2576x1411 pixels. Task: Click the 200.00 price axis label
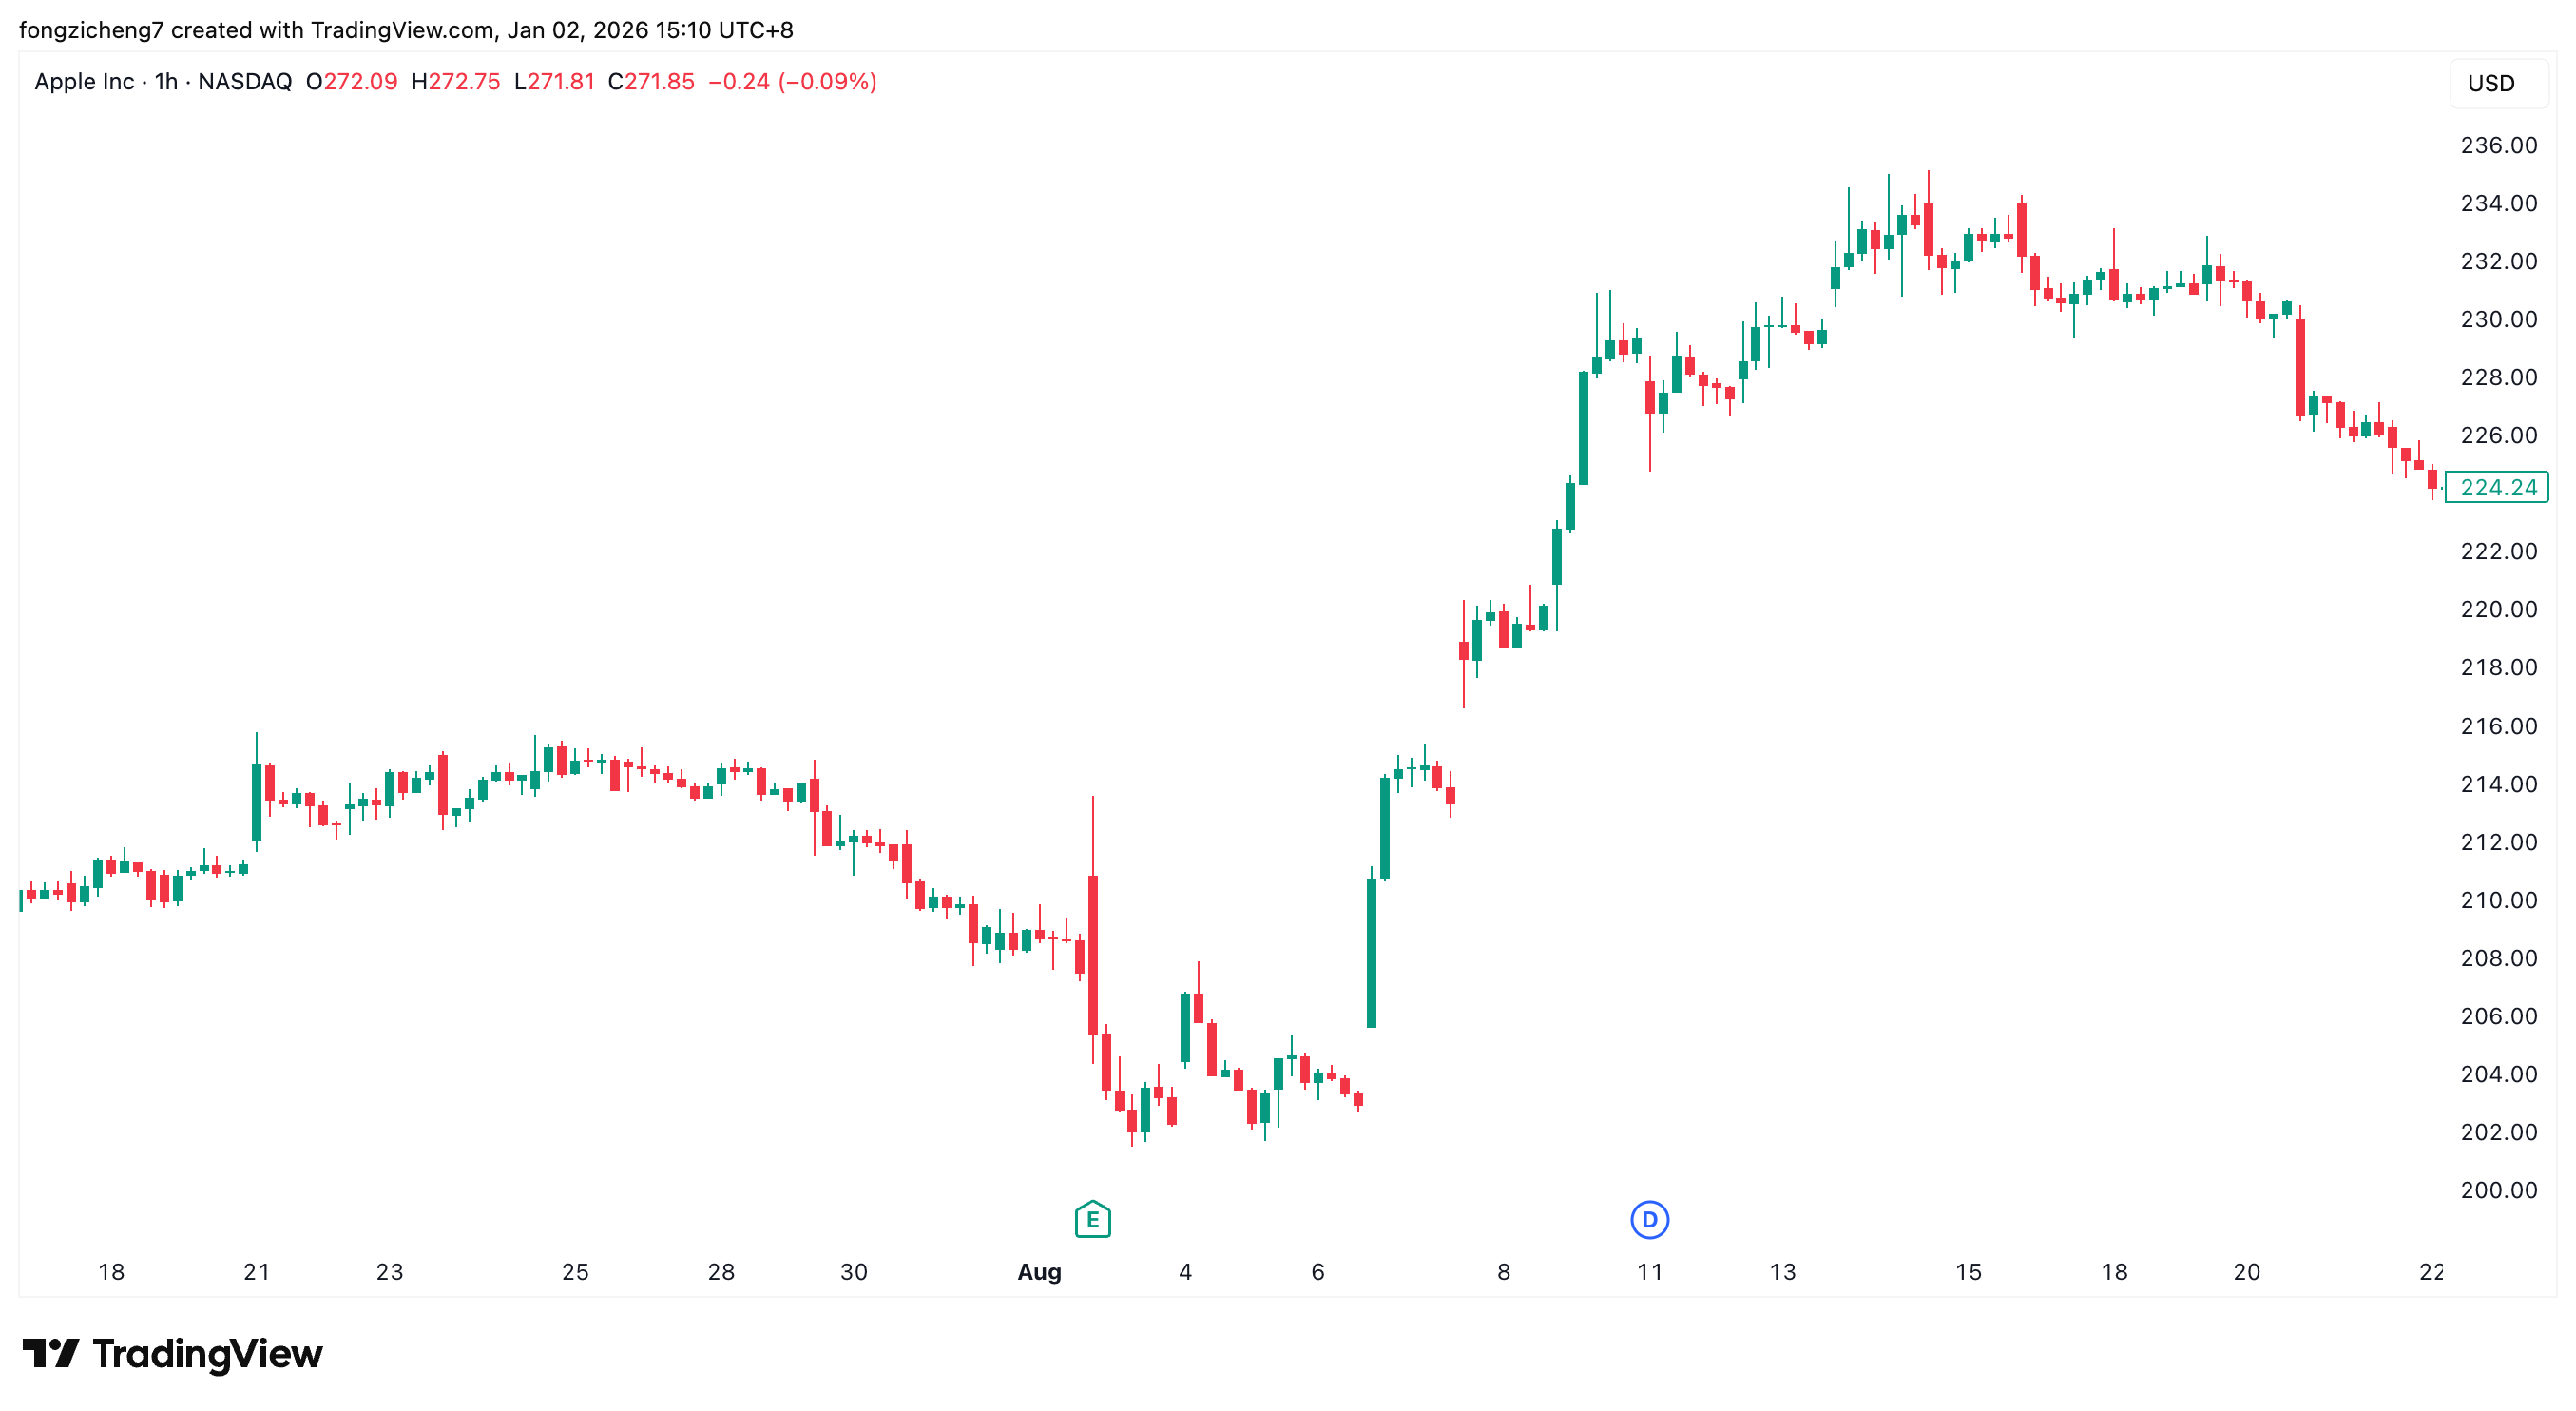coord(2498,1189)
